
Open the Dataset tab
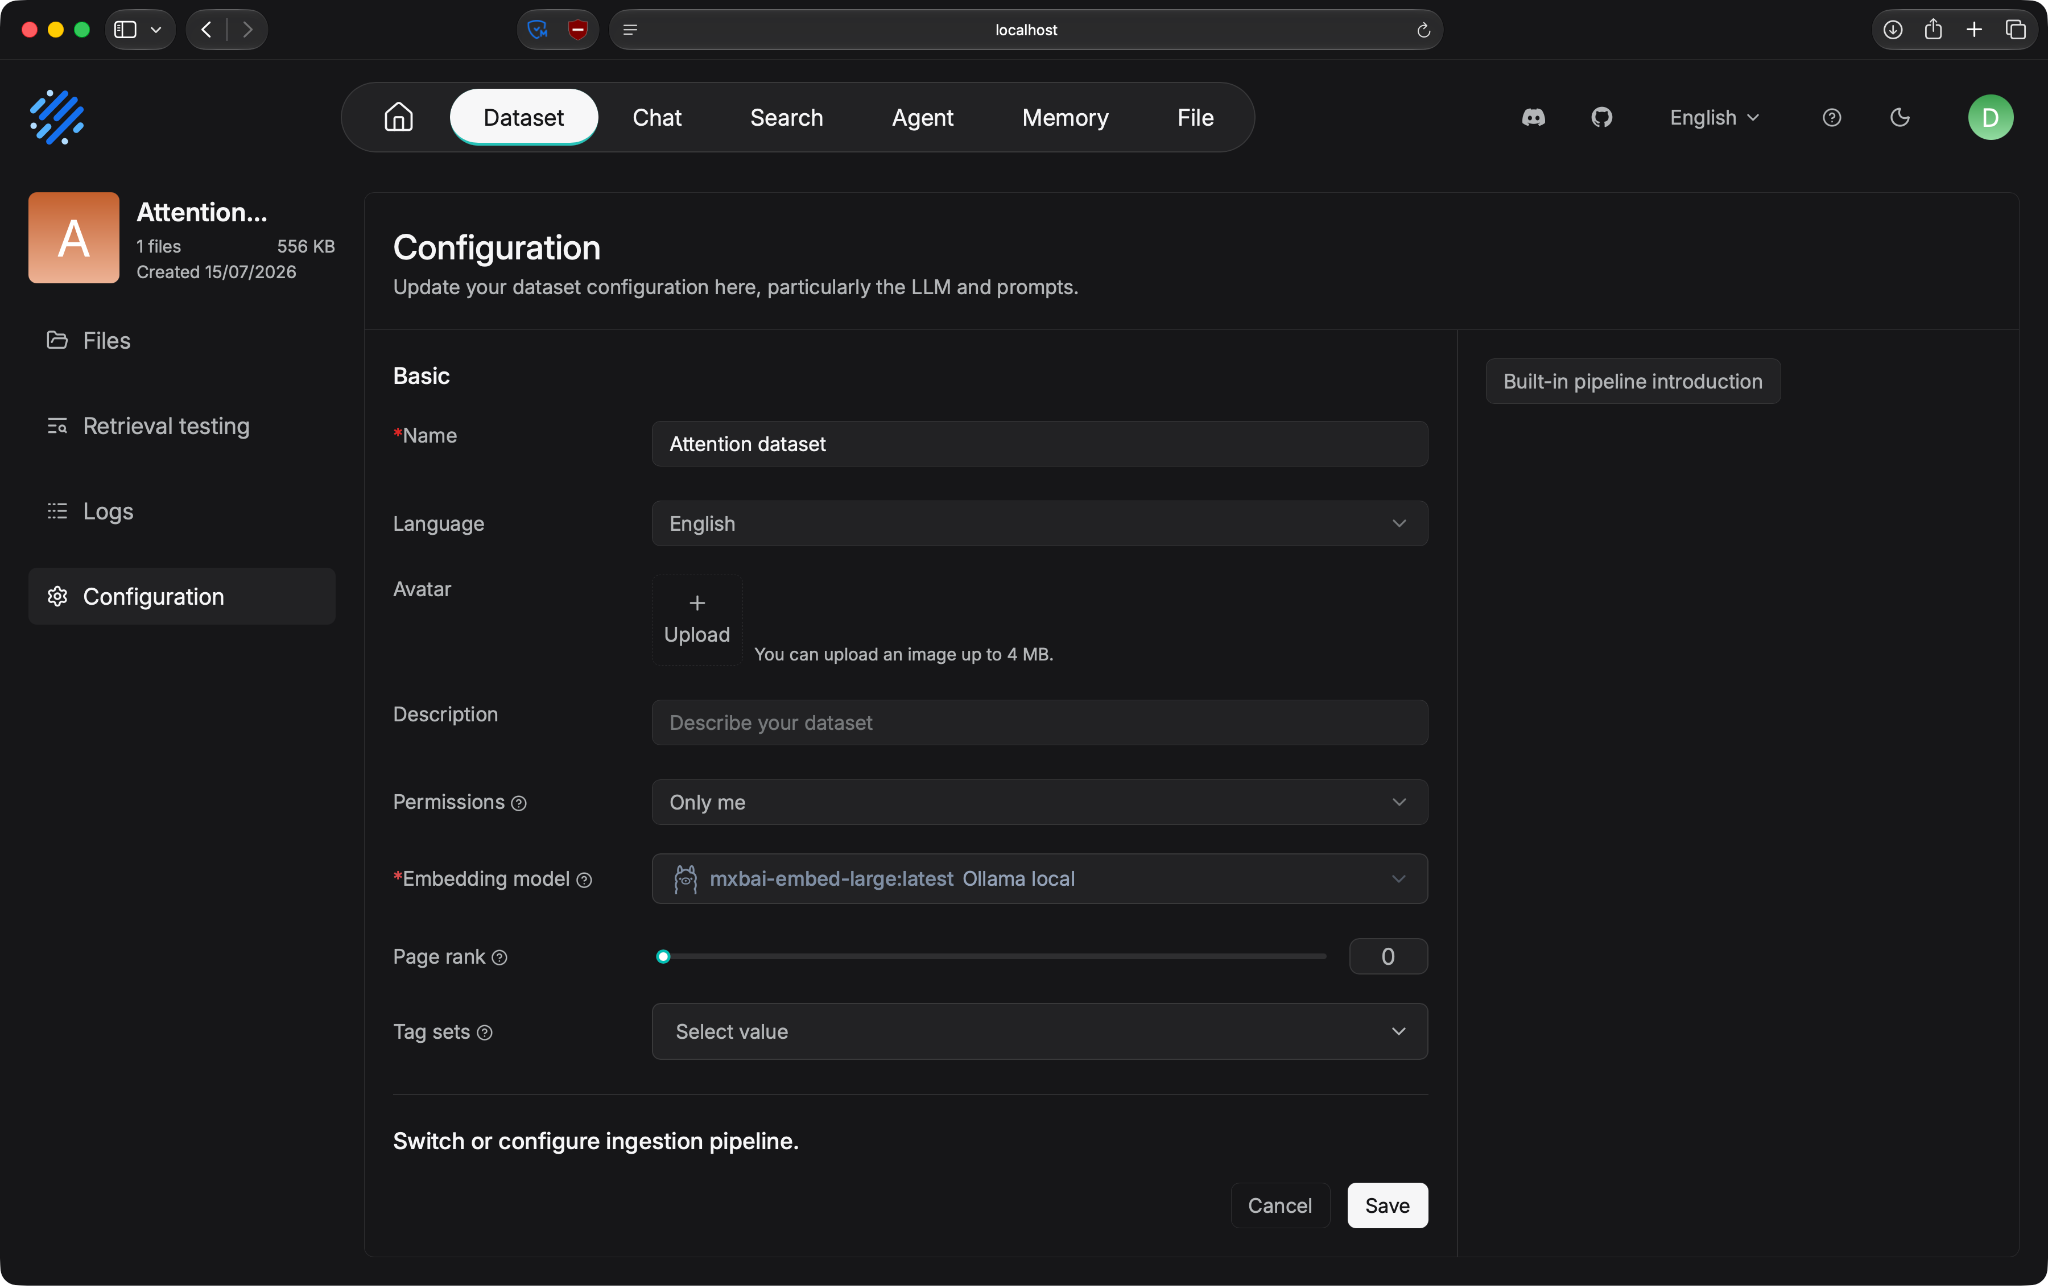(524, 117)
